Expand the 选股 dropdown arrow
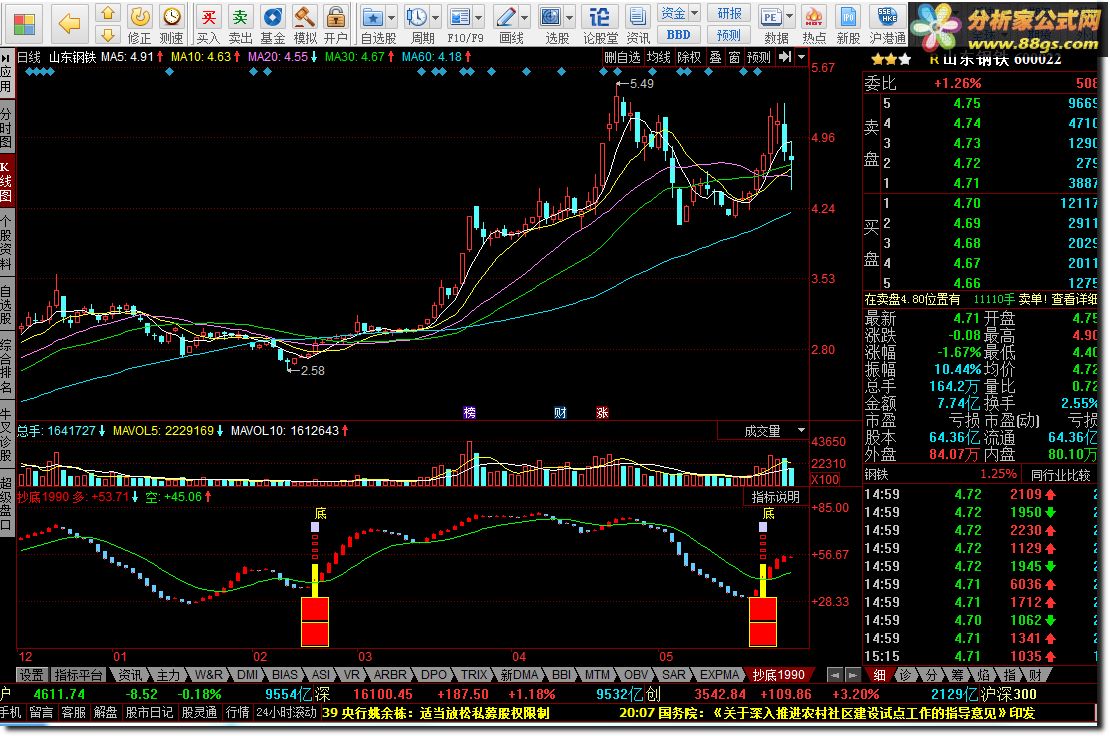 [x=569, y=17]
